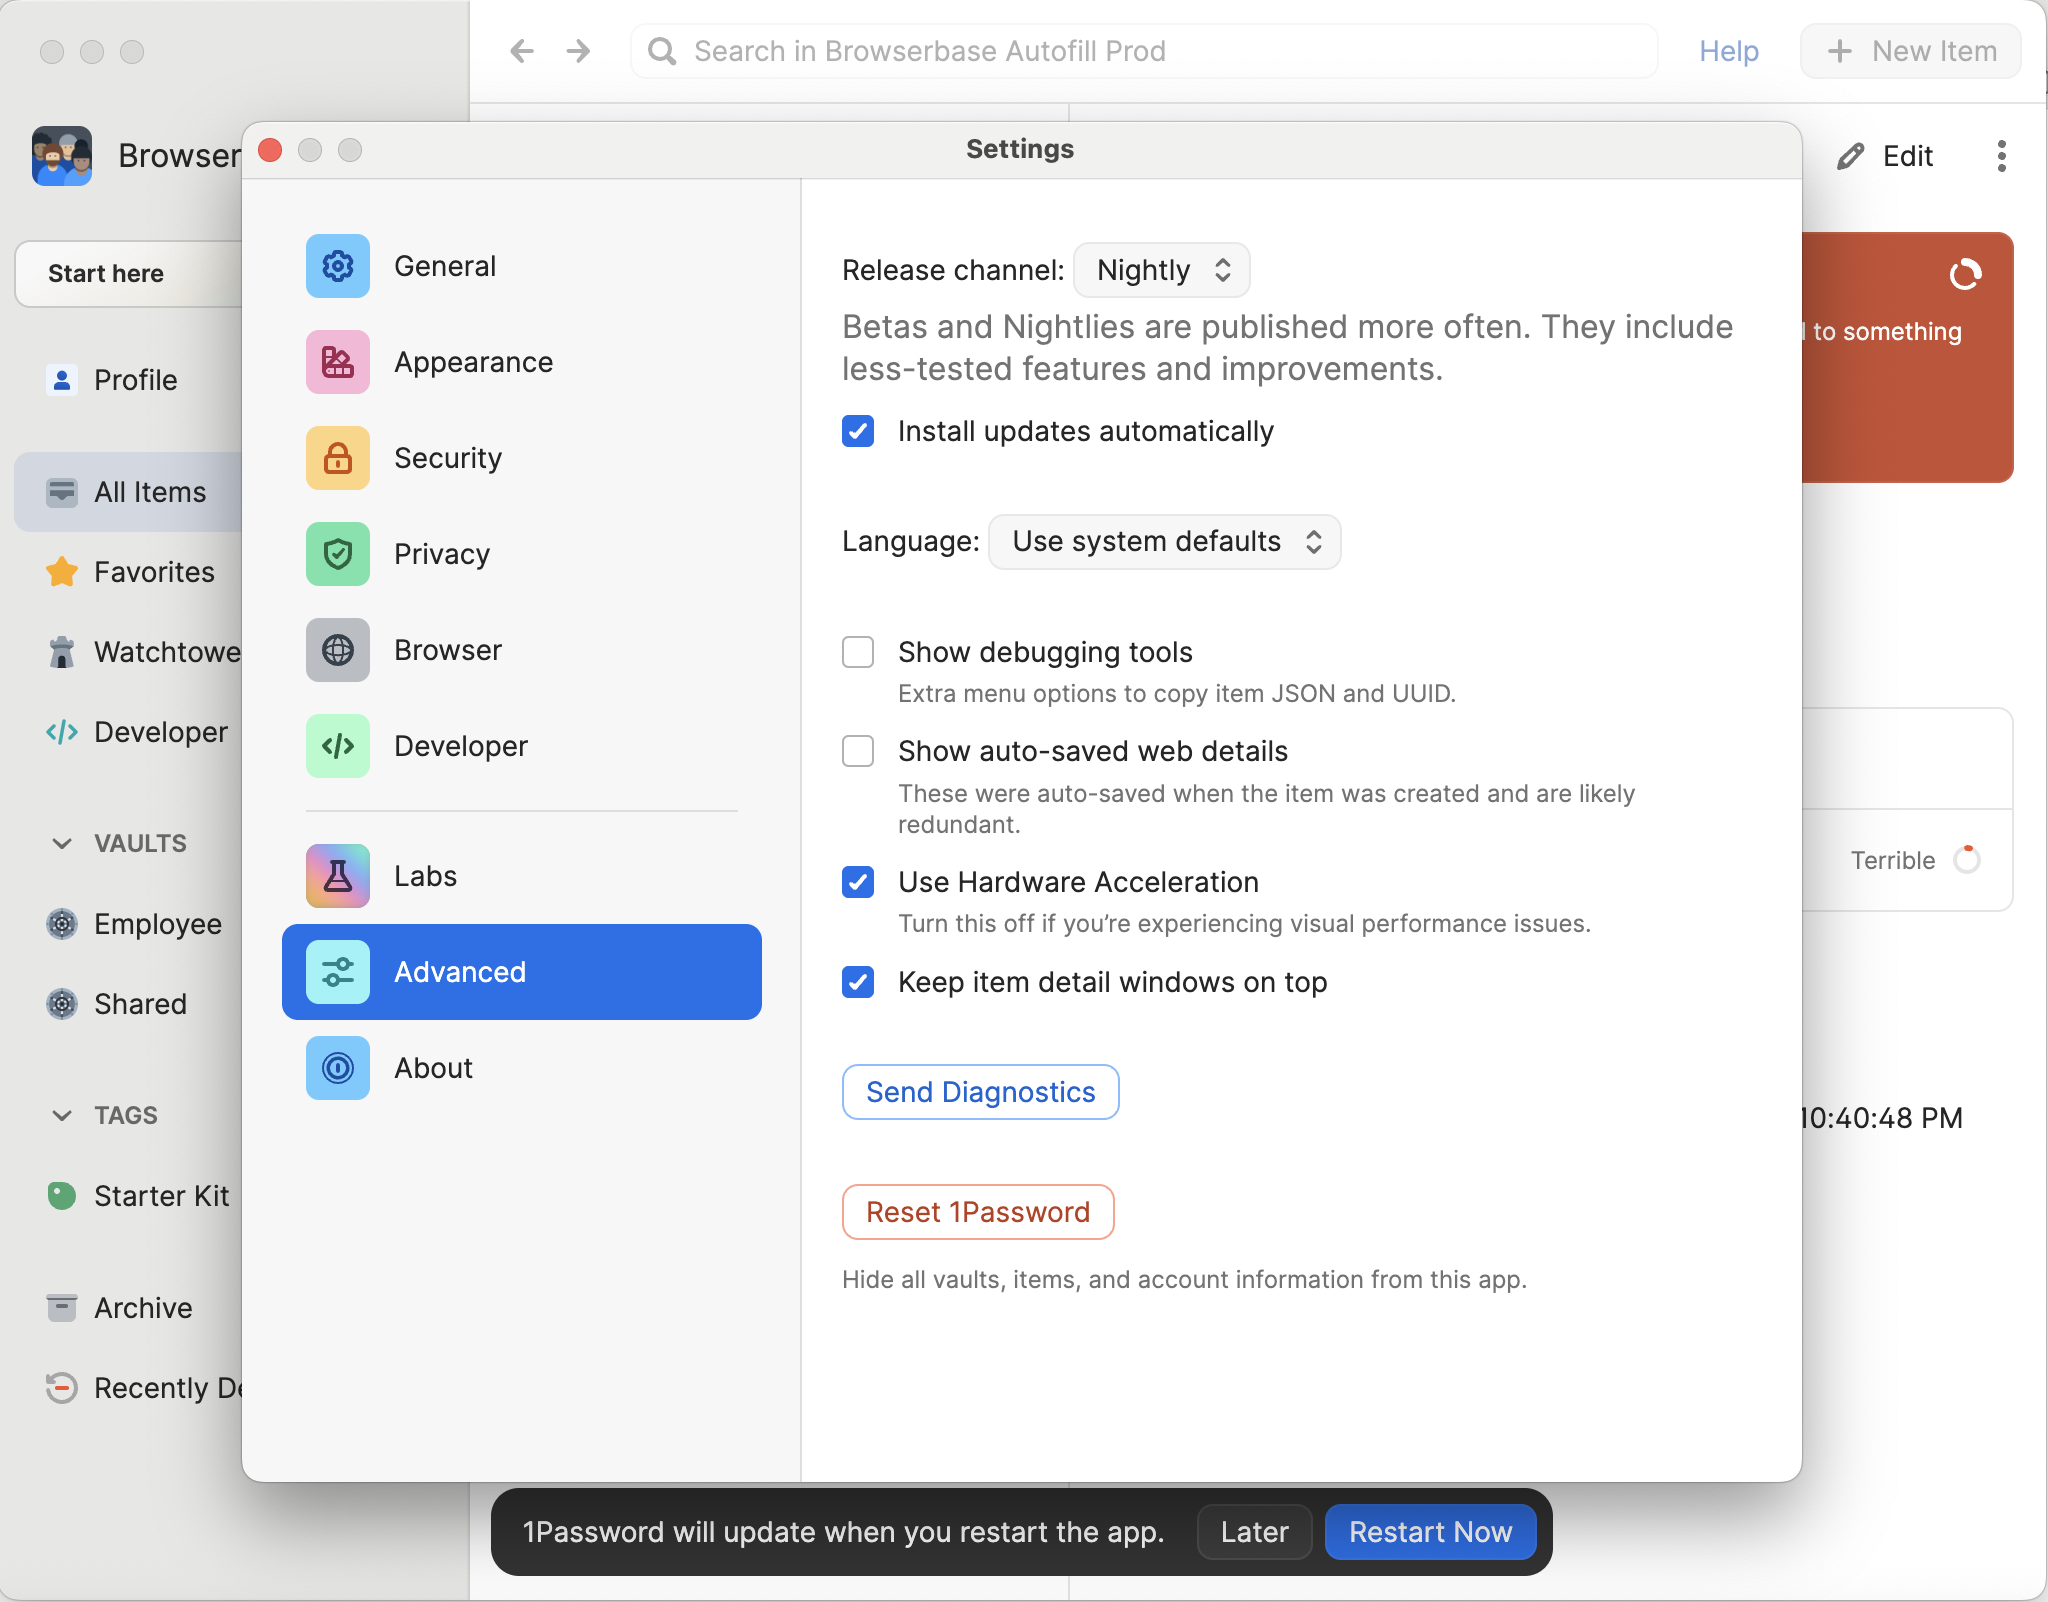This screenshot has width=2048, height=1602.
Task: Collapse the VAULTS section chevron
Action: point(62,843)
